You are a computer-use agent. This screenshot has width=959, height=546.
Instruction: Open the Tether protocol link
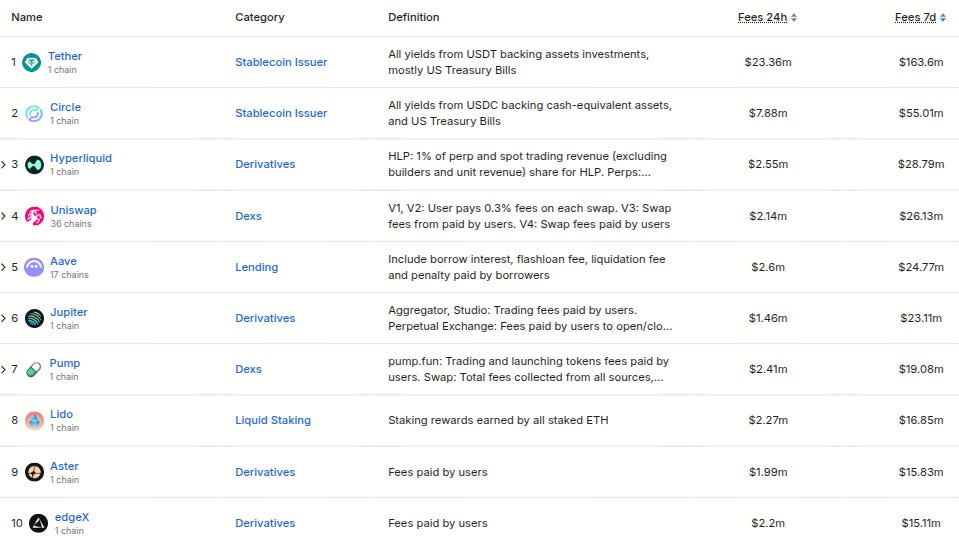pos(65,56)
